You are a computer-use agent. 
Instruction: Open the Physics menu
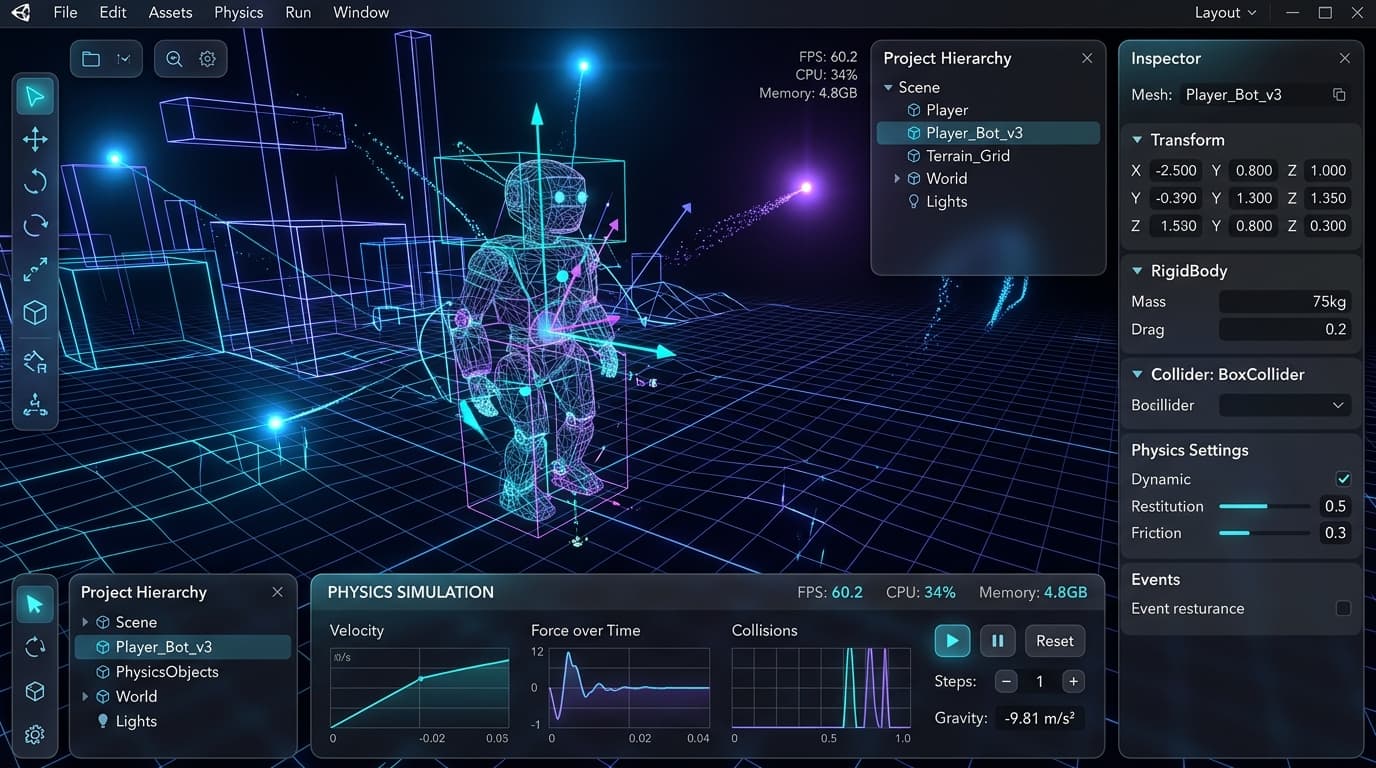[x=239, y=13]
